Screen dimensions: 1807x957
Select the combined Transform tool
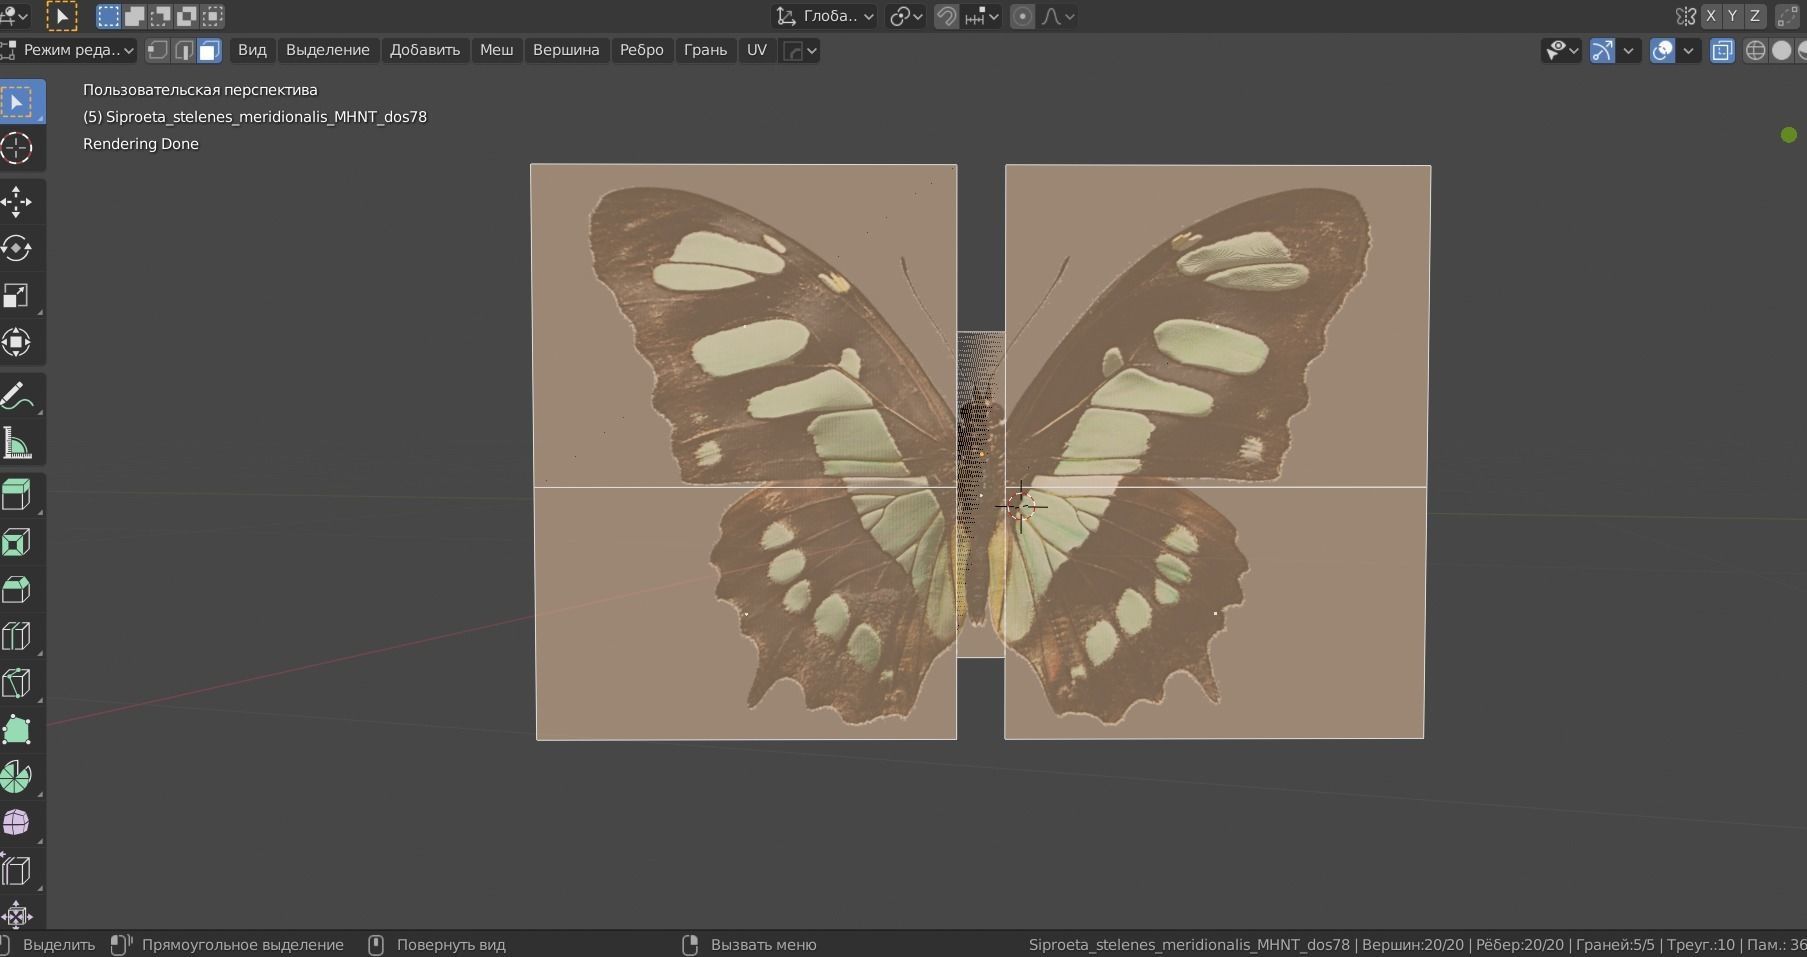(x=17, y=342)
